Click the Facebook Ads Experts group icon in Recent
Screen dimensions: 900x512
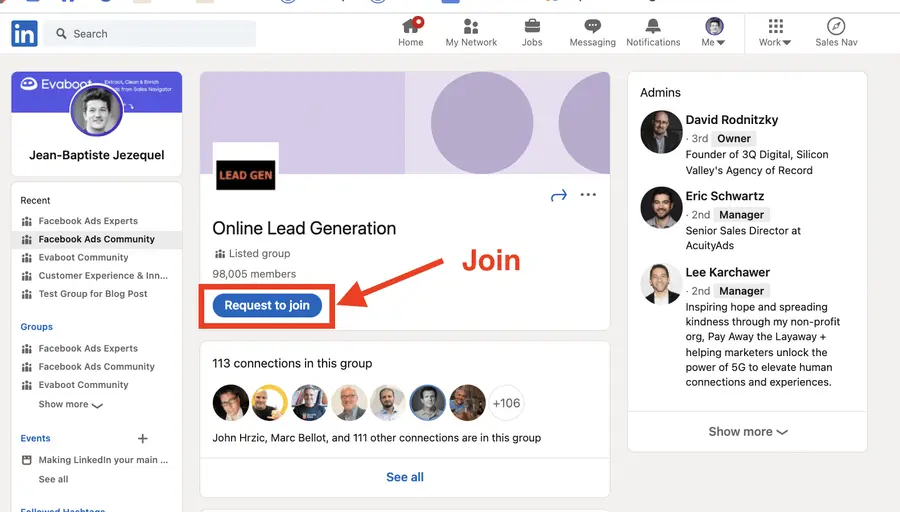click(26, 222)
